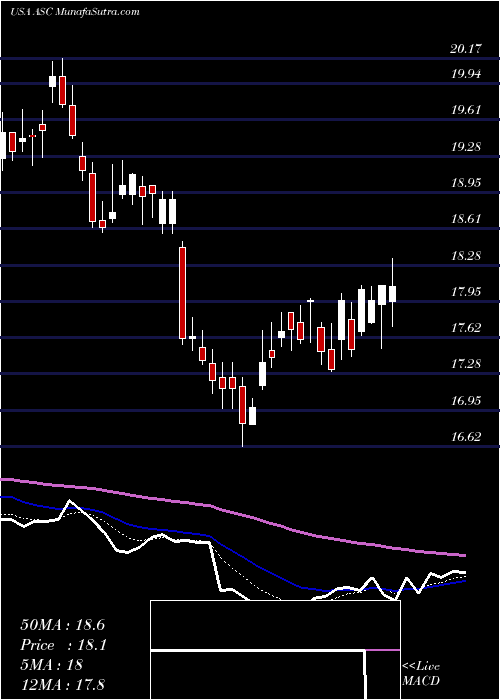Image resolution: width=500 pixels, height=700 pixels.
Task: Click the '<<Live MACD' label
Action: click(421, 674)
